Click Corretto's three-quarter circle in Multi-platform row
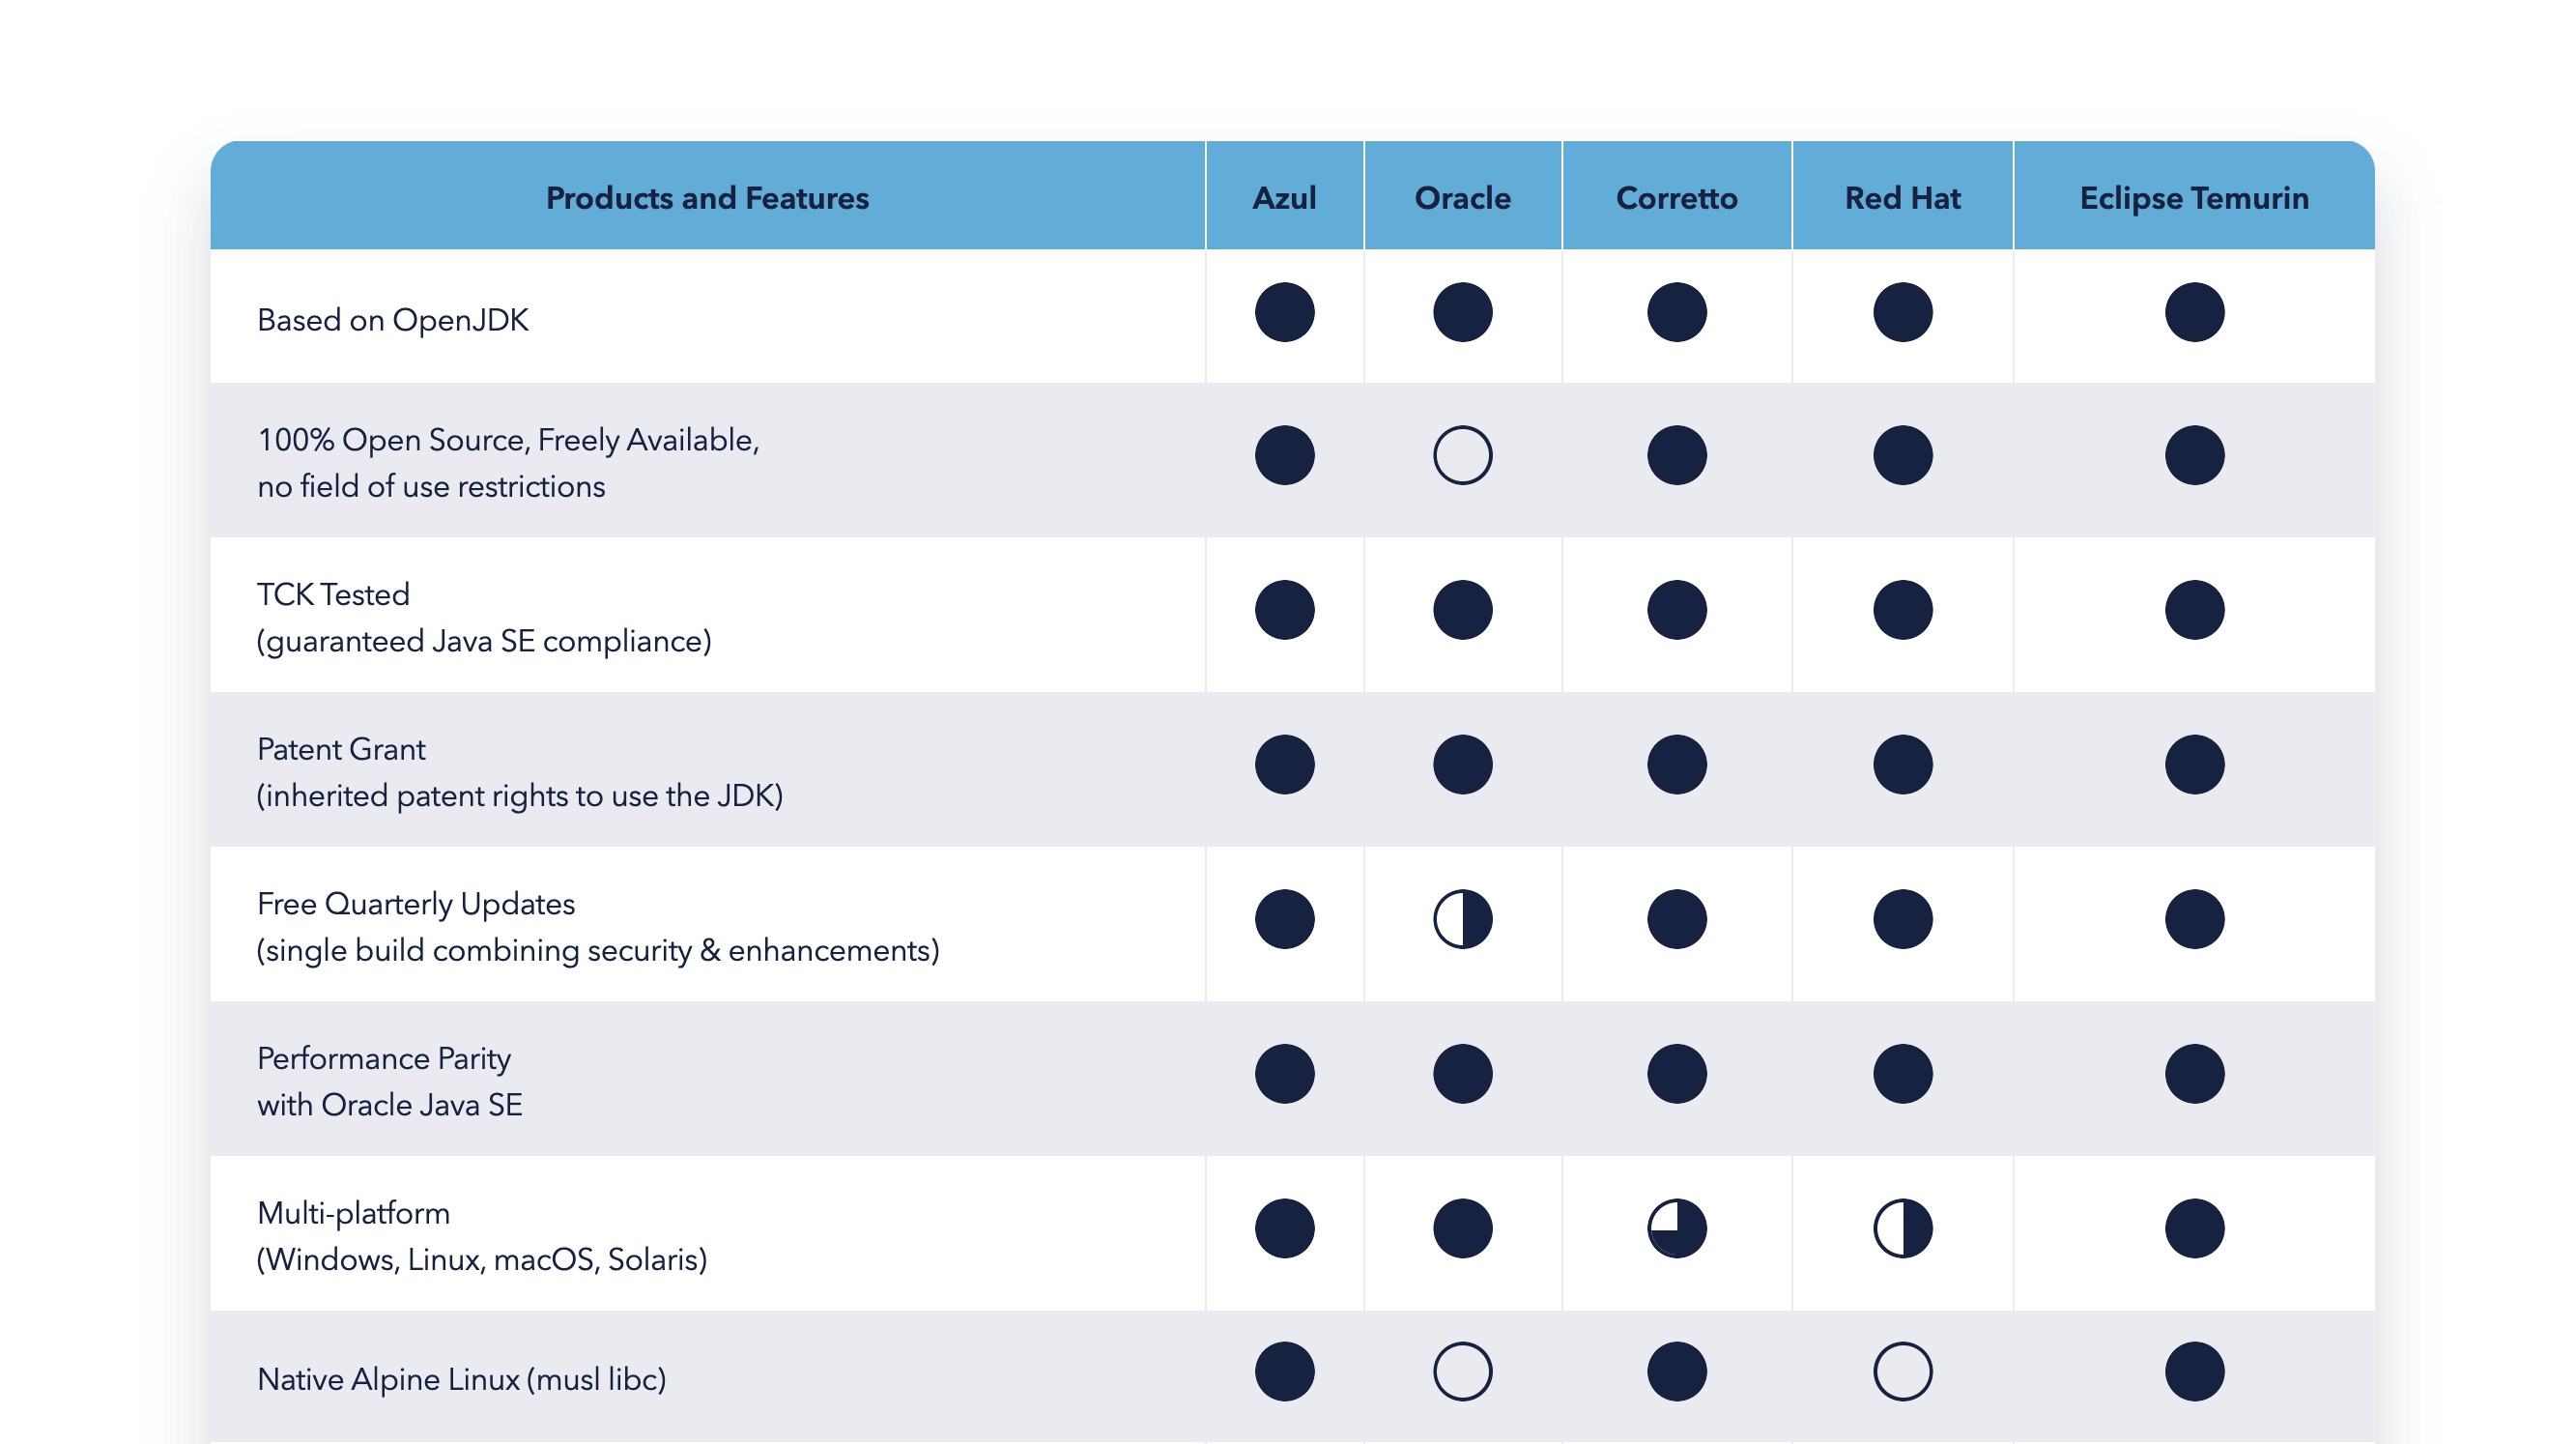The height and width of the screenshot is (1444, 2576). (1676, 1228)
